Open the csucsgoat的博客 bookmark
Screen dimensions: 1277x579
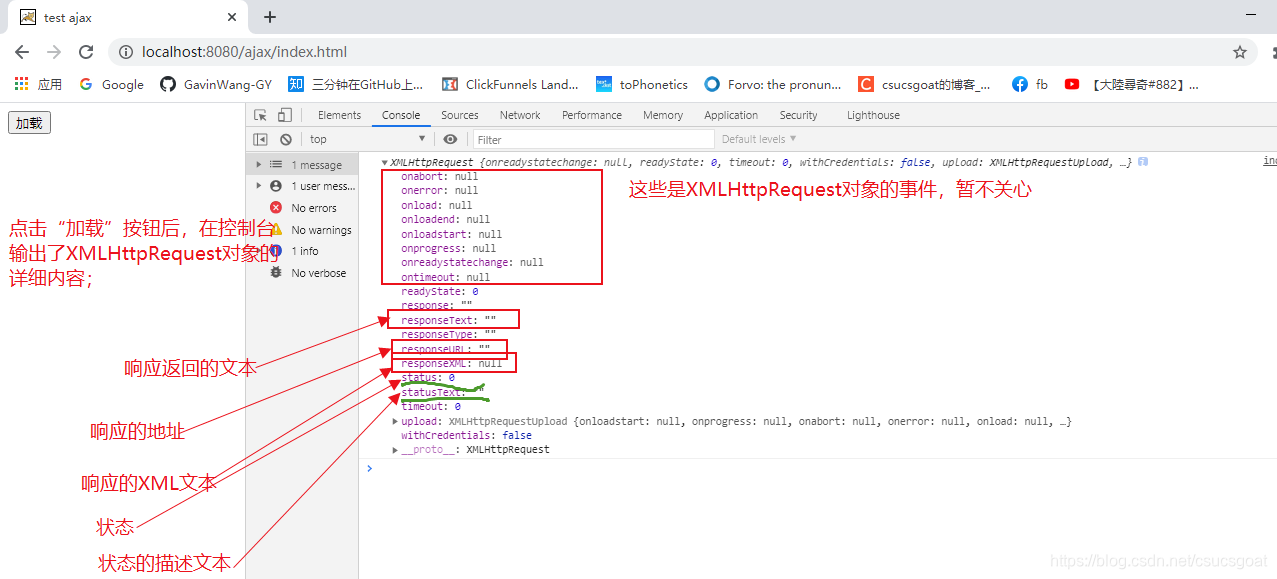tap(925, 84)
